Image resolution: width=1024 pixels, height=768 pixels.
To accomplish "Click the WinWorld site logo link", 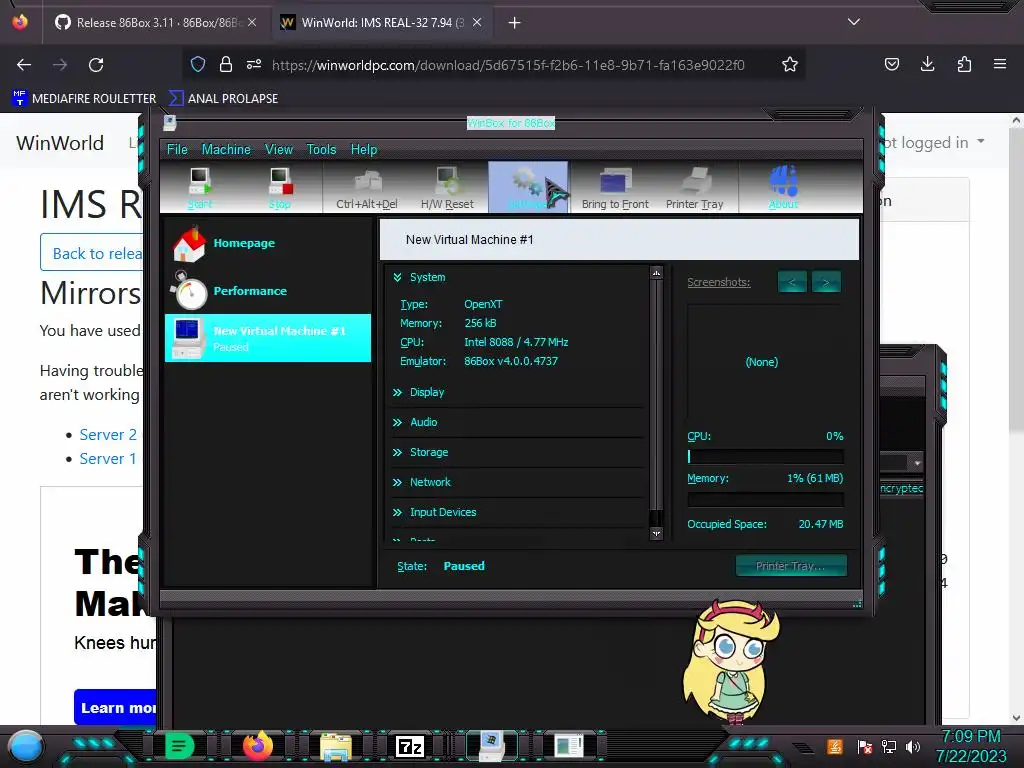I will click(59, 142).
